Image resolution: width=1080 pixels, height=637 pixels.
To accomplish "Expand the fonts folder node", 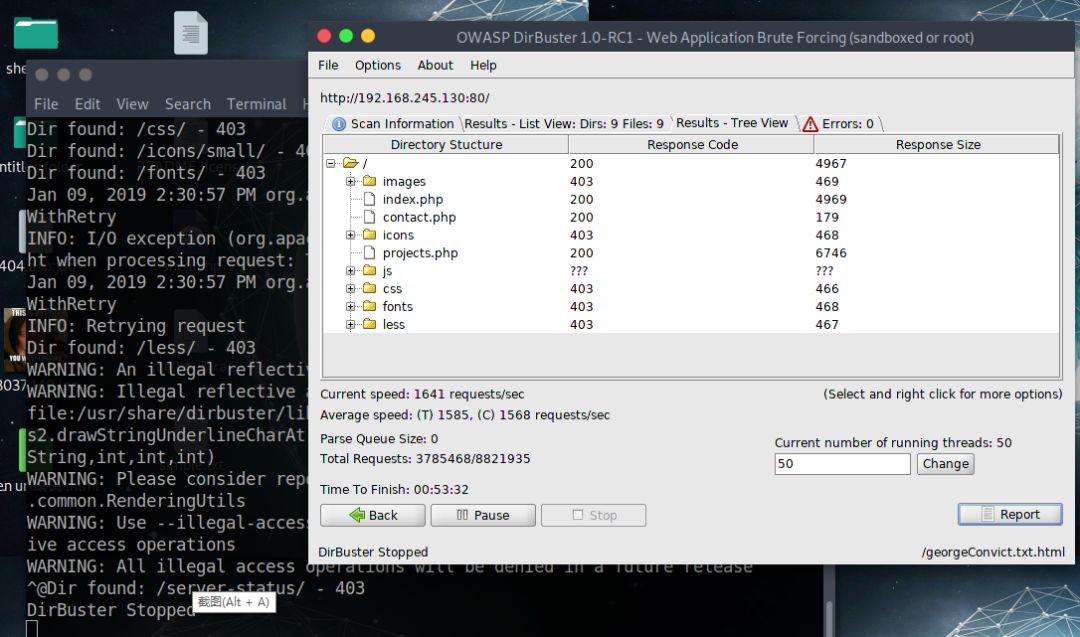I will coord(351,306).
